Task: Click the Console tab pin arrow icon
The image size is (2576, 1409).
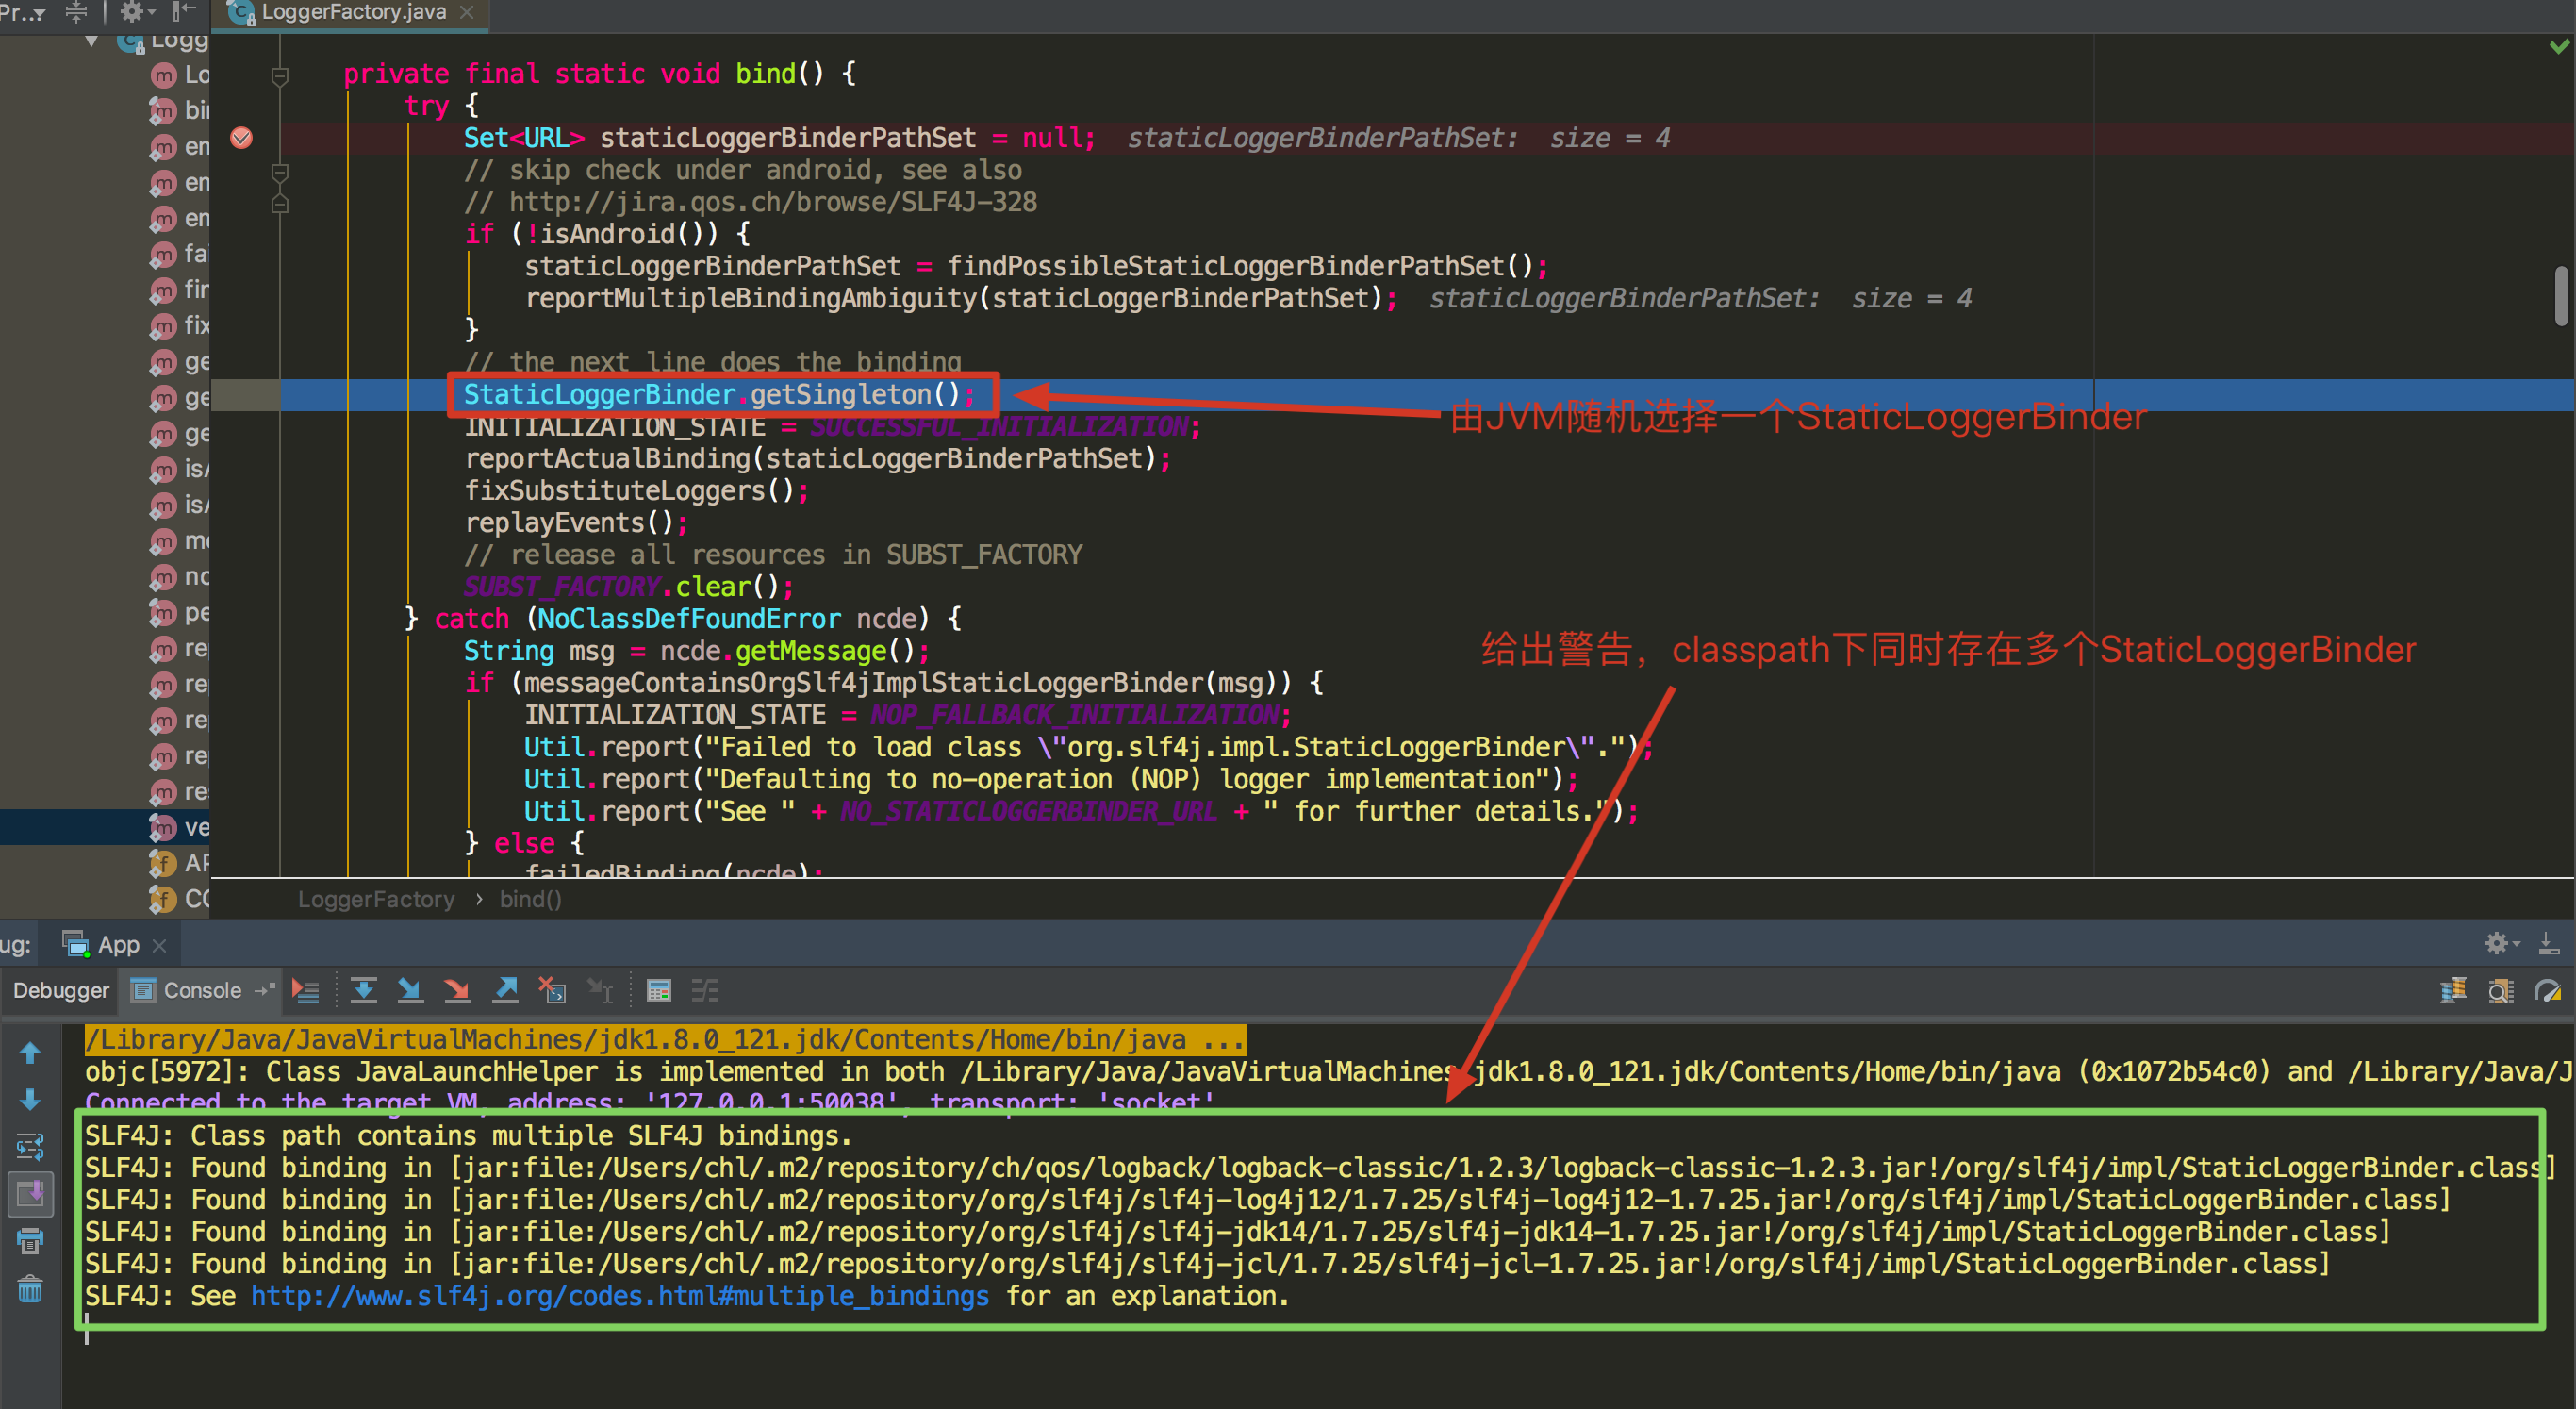Action: (x=264, y=990)
